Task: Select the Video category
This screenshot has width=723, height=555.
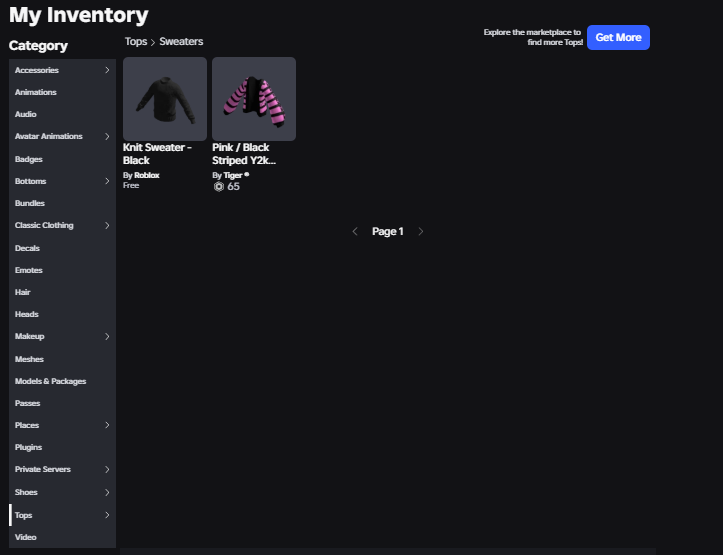Action: (62, 537)
